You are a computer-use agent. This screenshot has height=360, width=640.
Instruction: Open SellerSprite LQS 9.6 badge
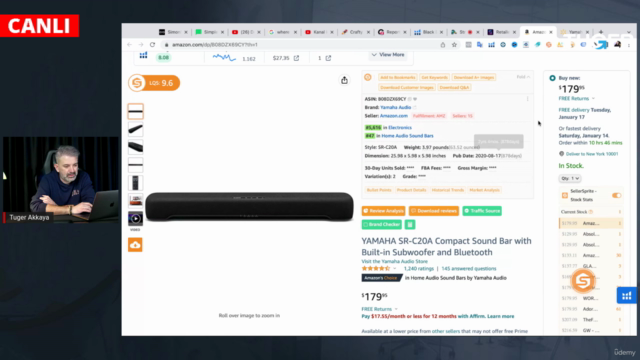pyautogui.click(x=154, y=83)
